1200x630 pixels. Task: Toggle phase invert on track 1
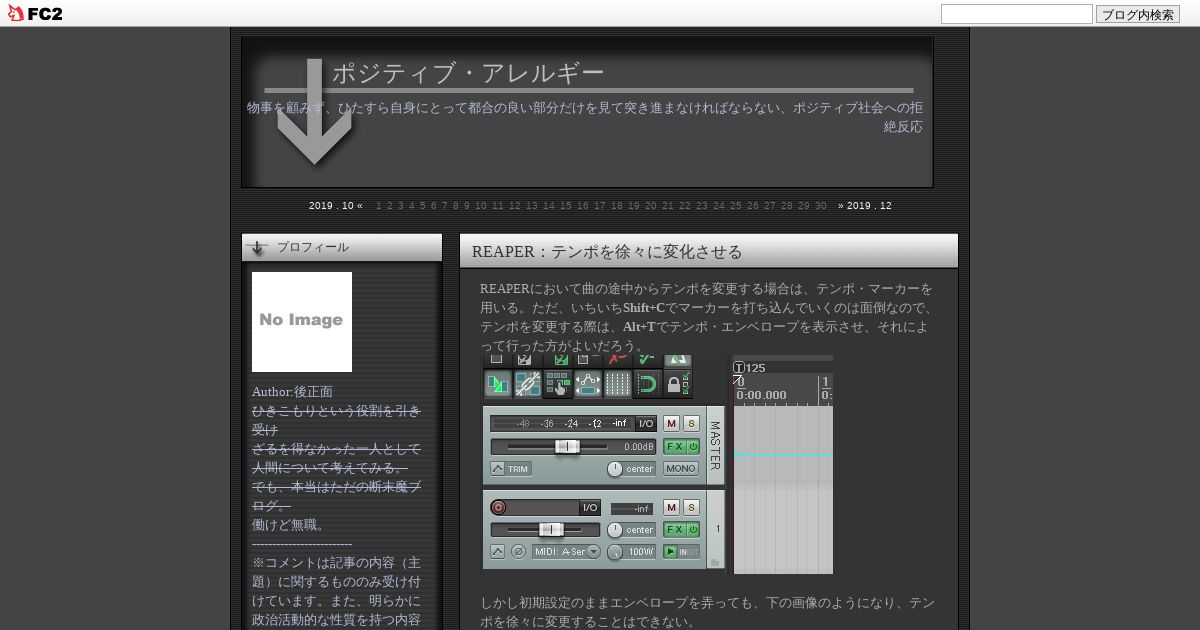[518, 552]
